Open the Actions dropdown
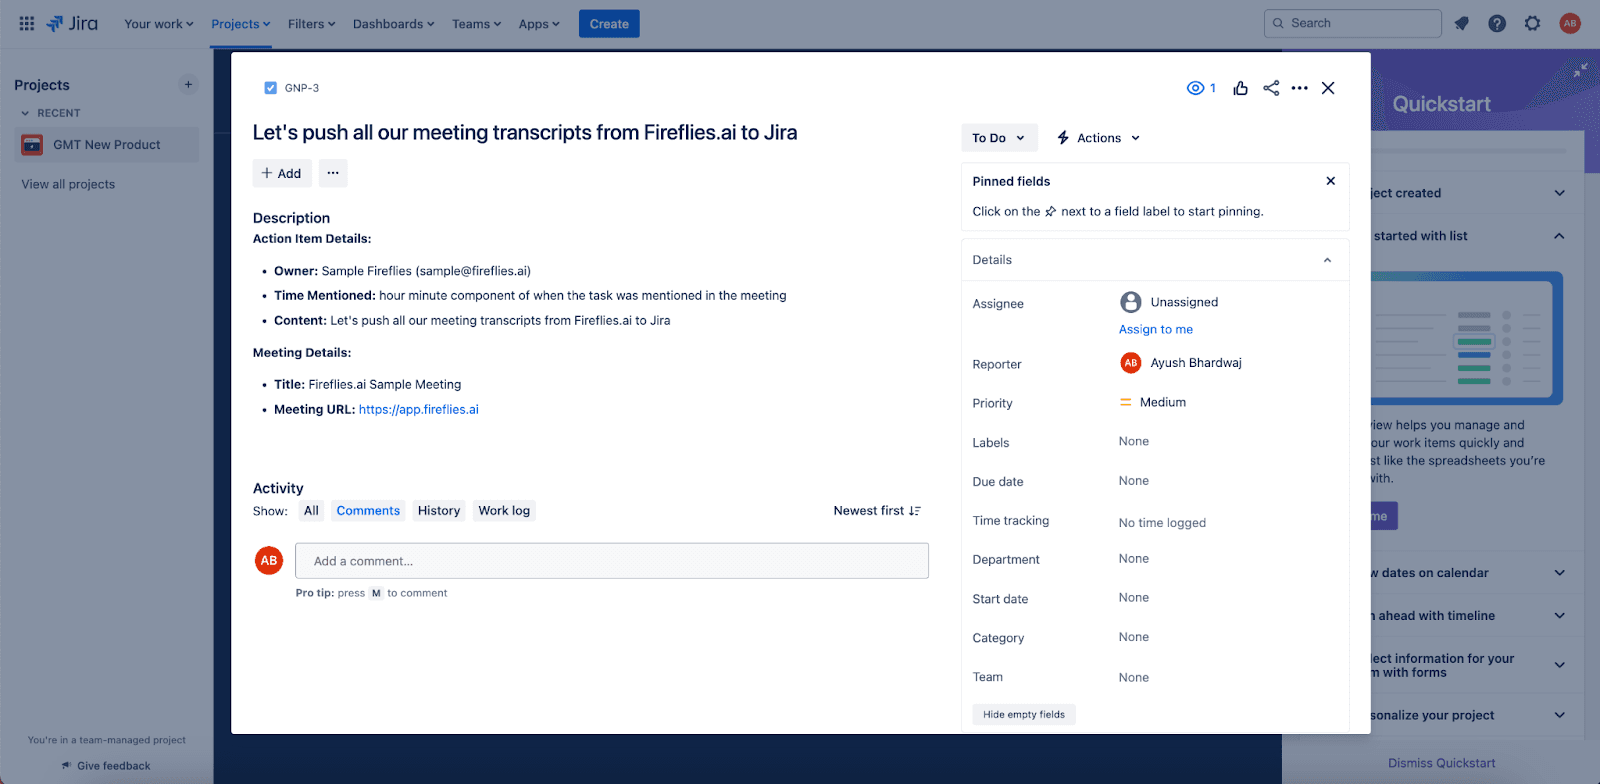1600x784 pixels. coord(1099,138)
